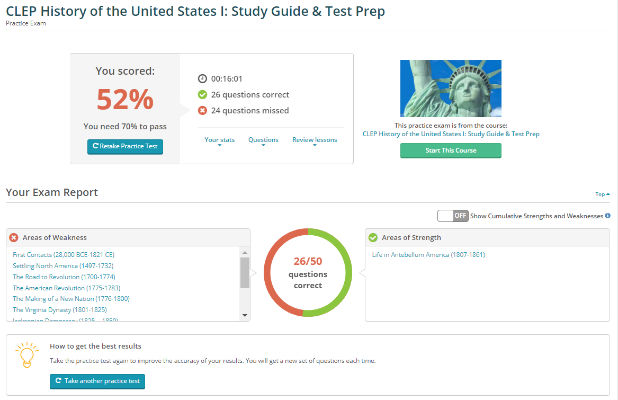Click the green checkmark next to questions correct
The image size is (618, 400).
(x=202, y=95)
